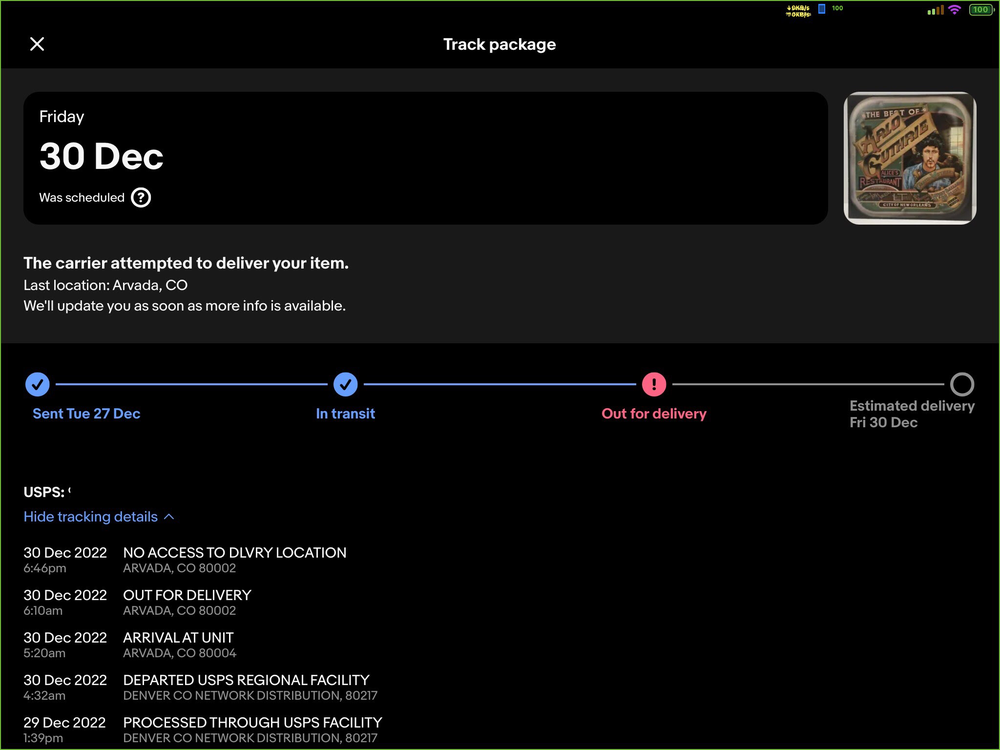Select 'NO ACCESS TO DLVRY LOCATION' tracking entry
Viewport: 1000px width, 750px height.
(234, 552)
